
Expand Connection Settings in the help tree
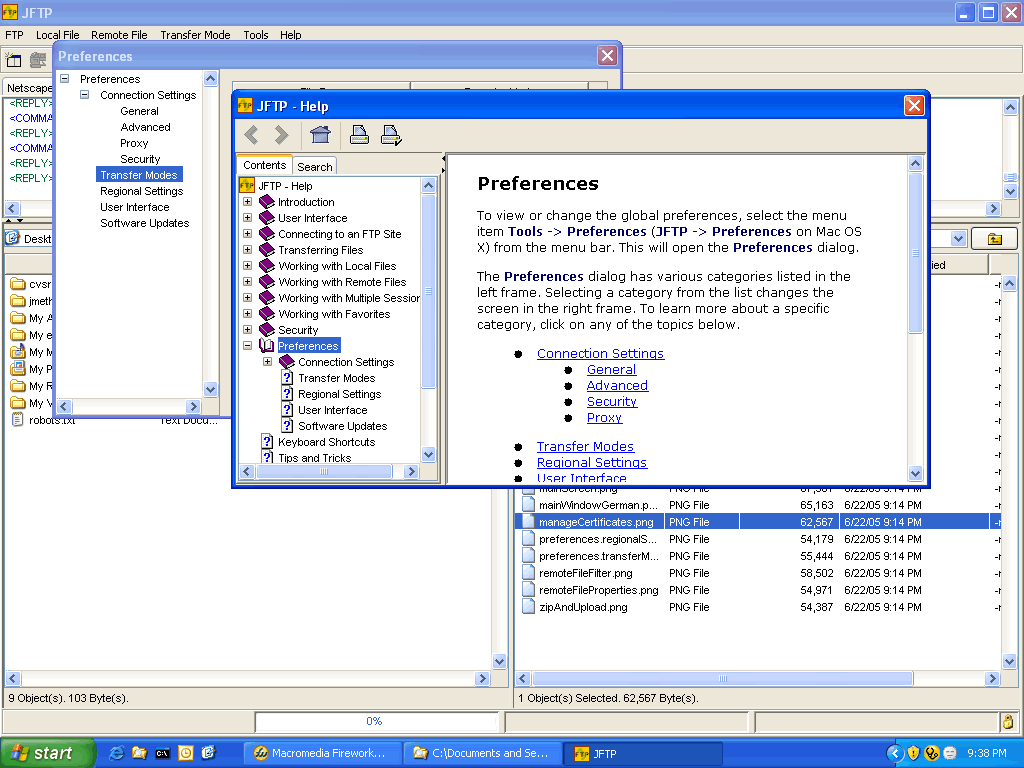point(267,362)
